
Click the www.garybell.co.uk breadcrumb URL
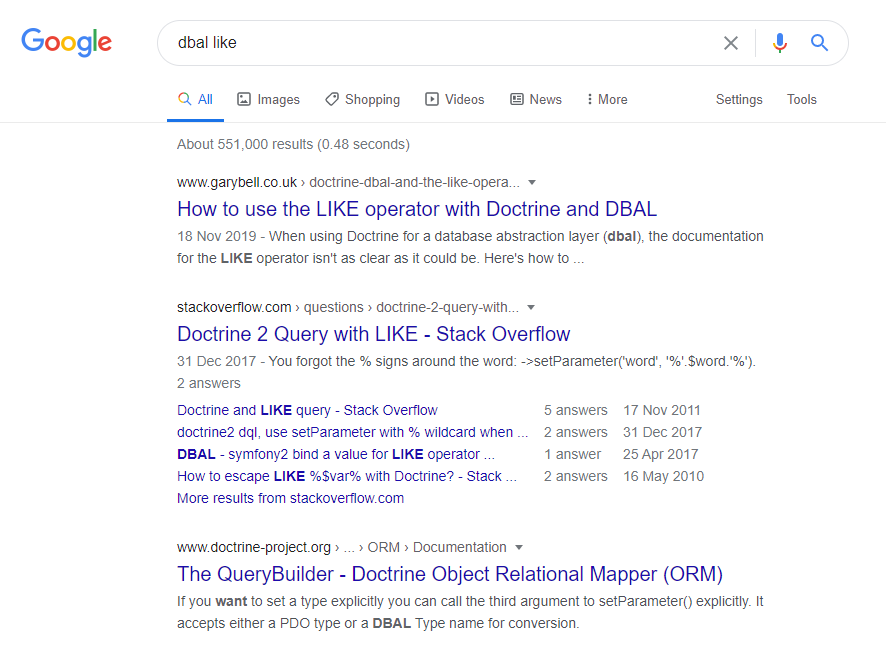[348, 182]
